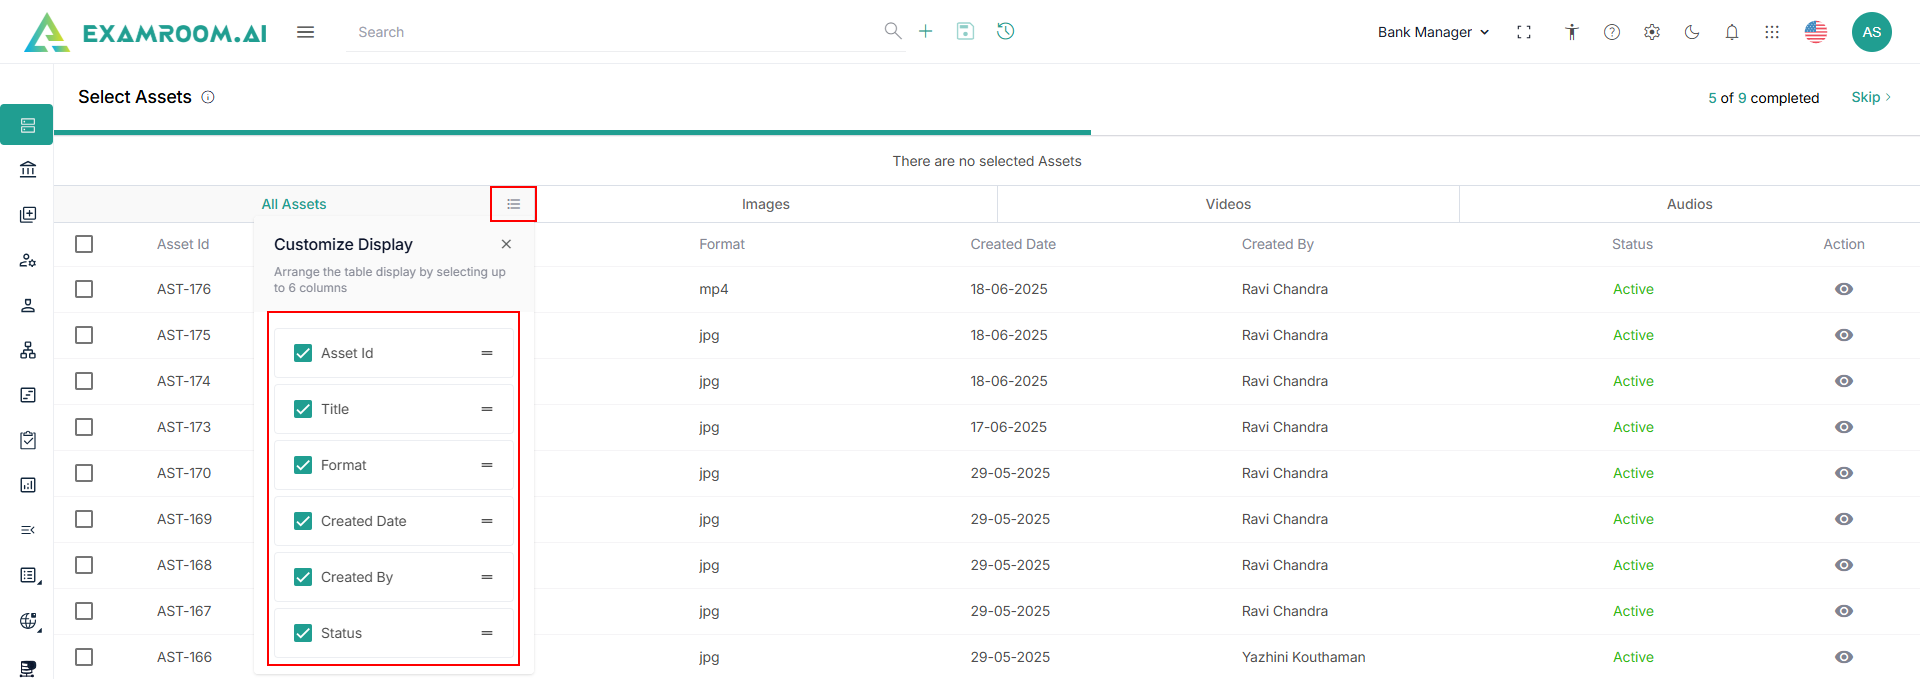Viewport: 1920px width, 679px height.
Task: Switch to the Images tab
Action: click(765, 204)
